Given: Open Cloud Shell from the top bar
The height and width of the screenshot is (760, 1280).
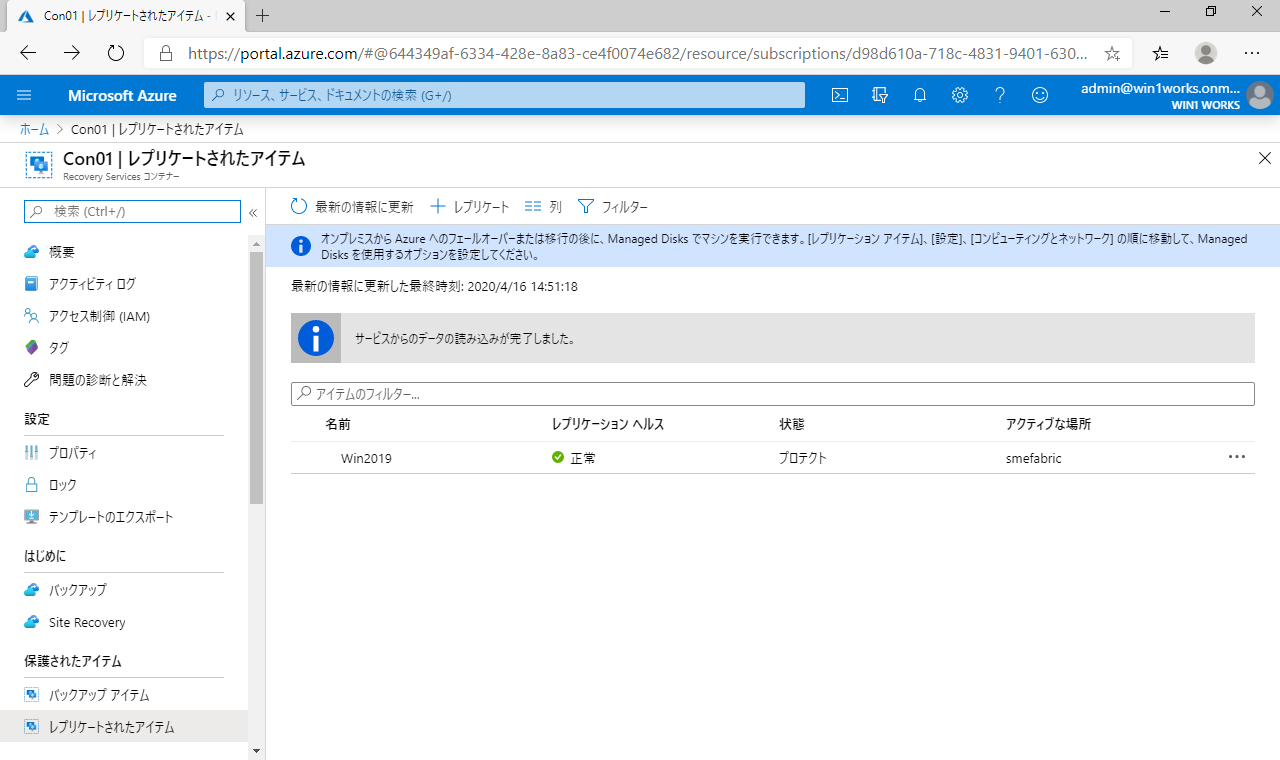Looking at the screenshot, I should (x=840, y=95).
